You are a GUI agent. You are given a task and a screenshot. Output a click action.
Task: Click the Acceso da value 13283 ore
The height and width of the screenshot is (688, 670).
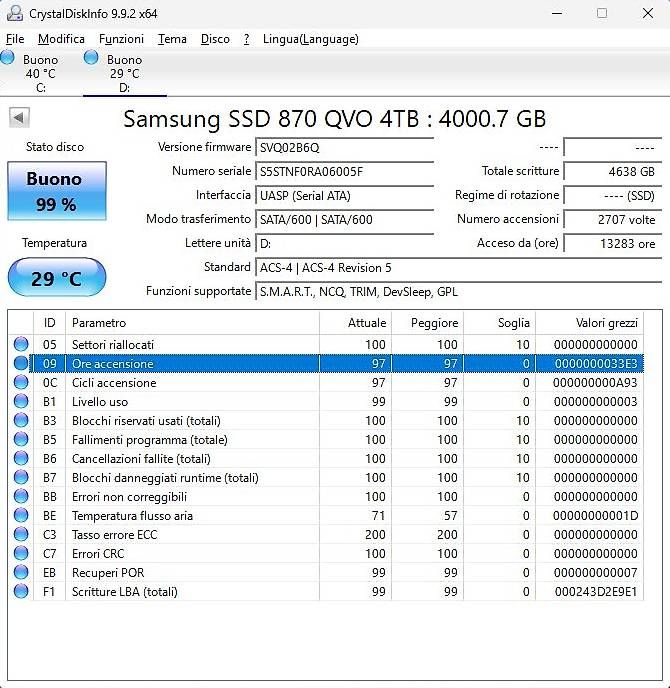pos(613,244)
